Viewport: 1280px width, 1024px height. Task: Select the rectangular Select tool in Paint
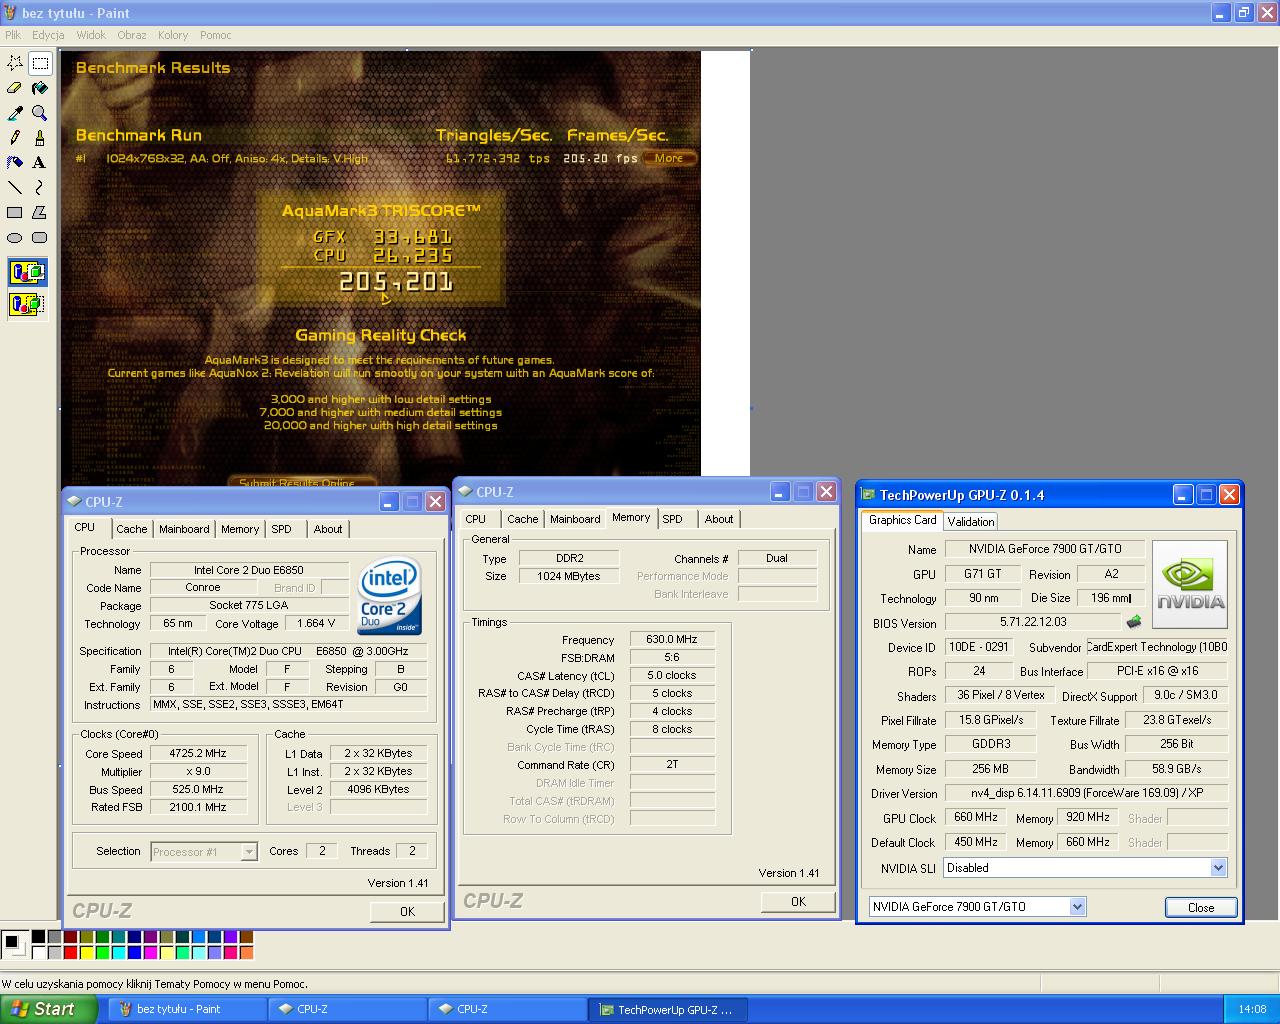pyautogui.click(x=40, y=63)
